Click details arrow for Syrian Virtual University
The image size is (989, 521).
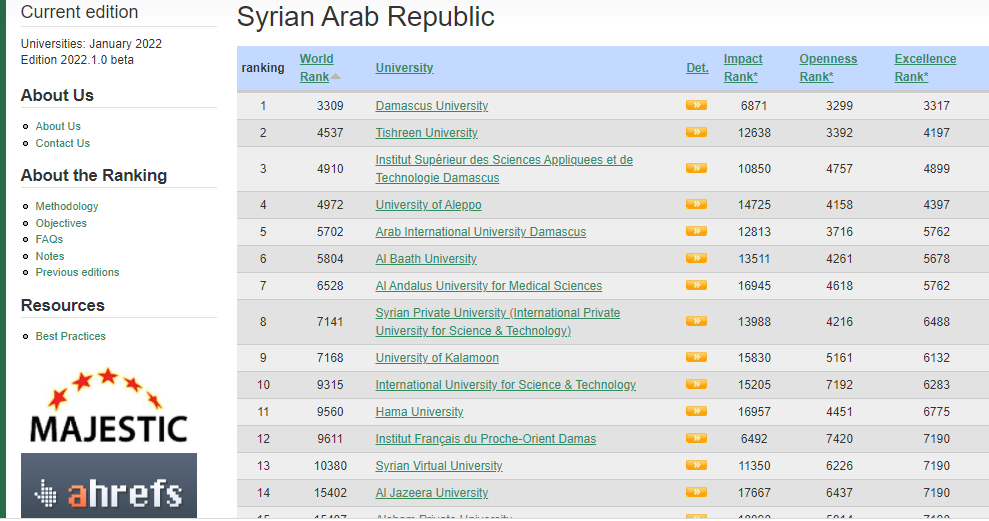tap(696, 465)
